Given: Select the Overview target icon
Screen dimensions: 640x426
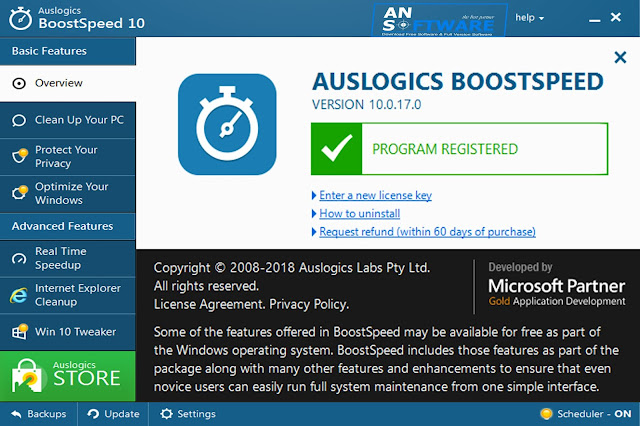Looking at the screenshot, I should [19, 84].
